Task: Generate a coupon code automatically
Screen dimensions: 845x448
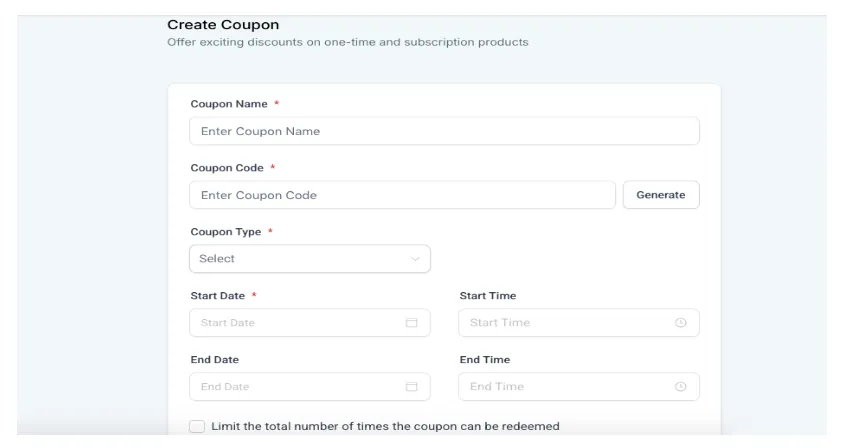Action: point(661,195)
